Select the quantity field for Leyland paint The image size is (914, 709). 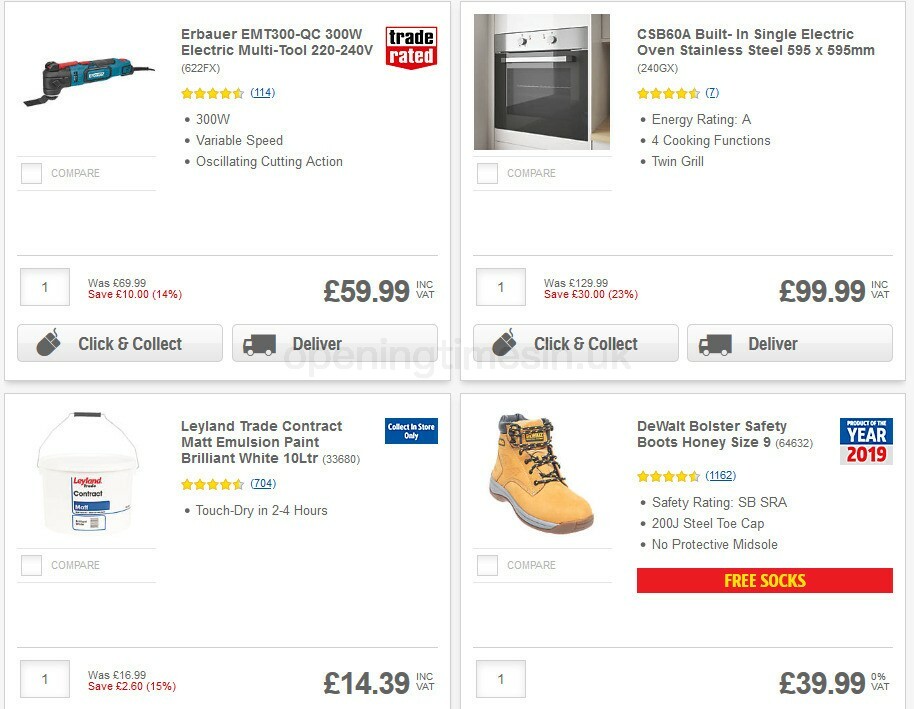(x=44, y=679)
